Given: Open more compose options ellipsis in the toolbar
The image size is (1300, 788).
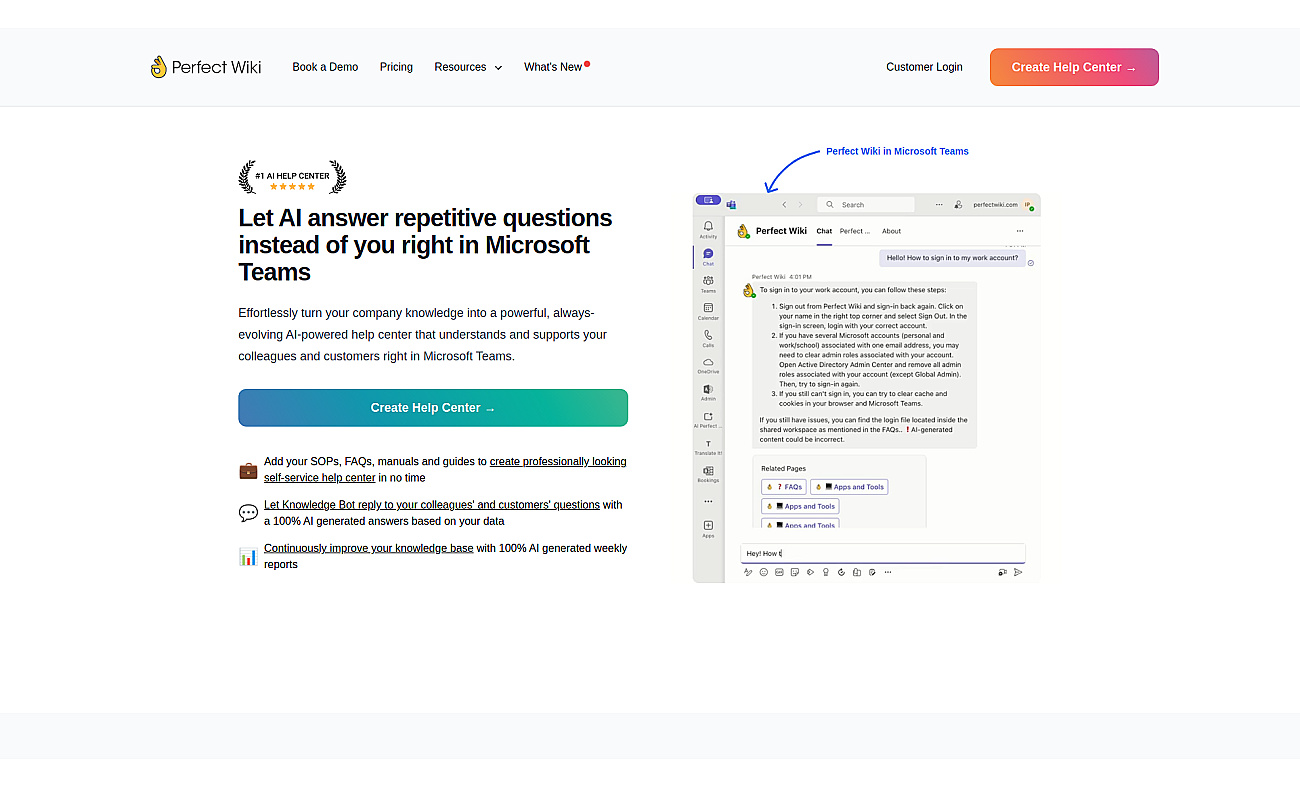Looking at the screenshot, I should point(887,572).
